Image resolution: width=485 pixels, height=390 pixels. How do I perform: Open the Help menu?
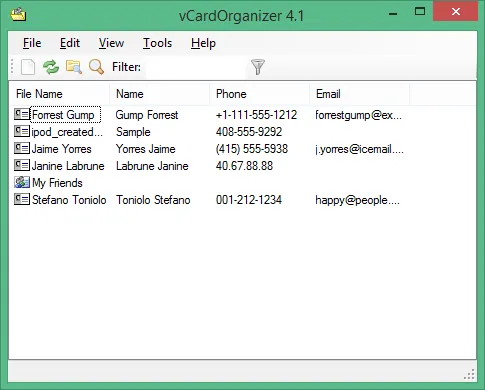[x=203, y=43]
